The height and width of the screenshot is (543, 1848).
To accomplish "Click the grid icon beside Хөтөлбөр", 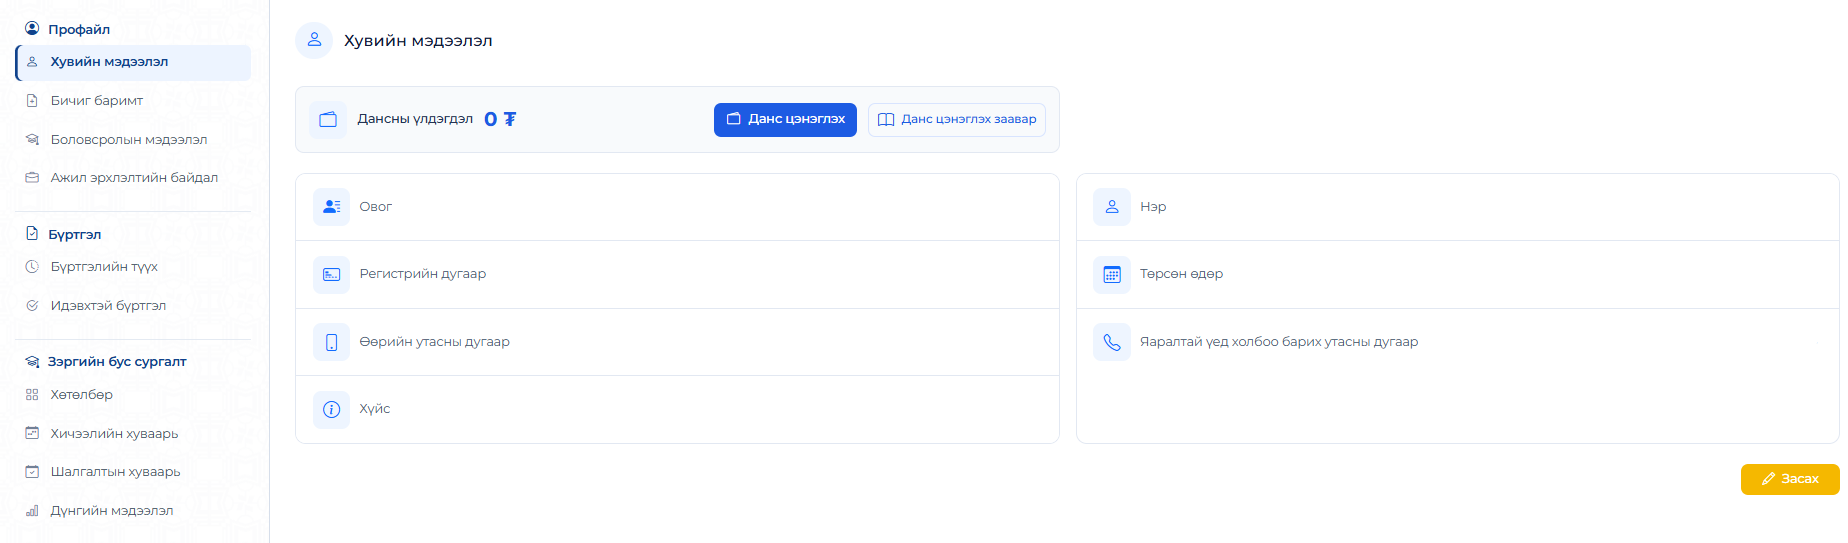I will tap(32, 395).
